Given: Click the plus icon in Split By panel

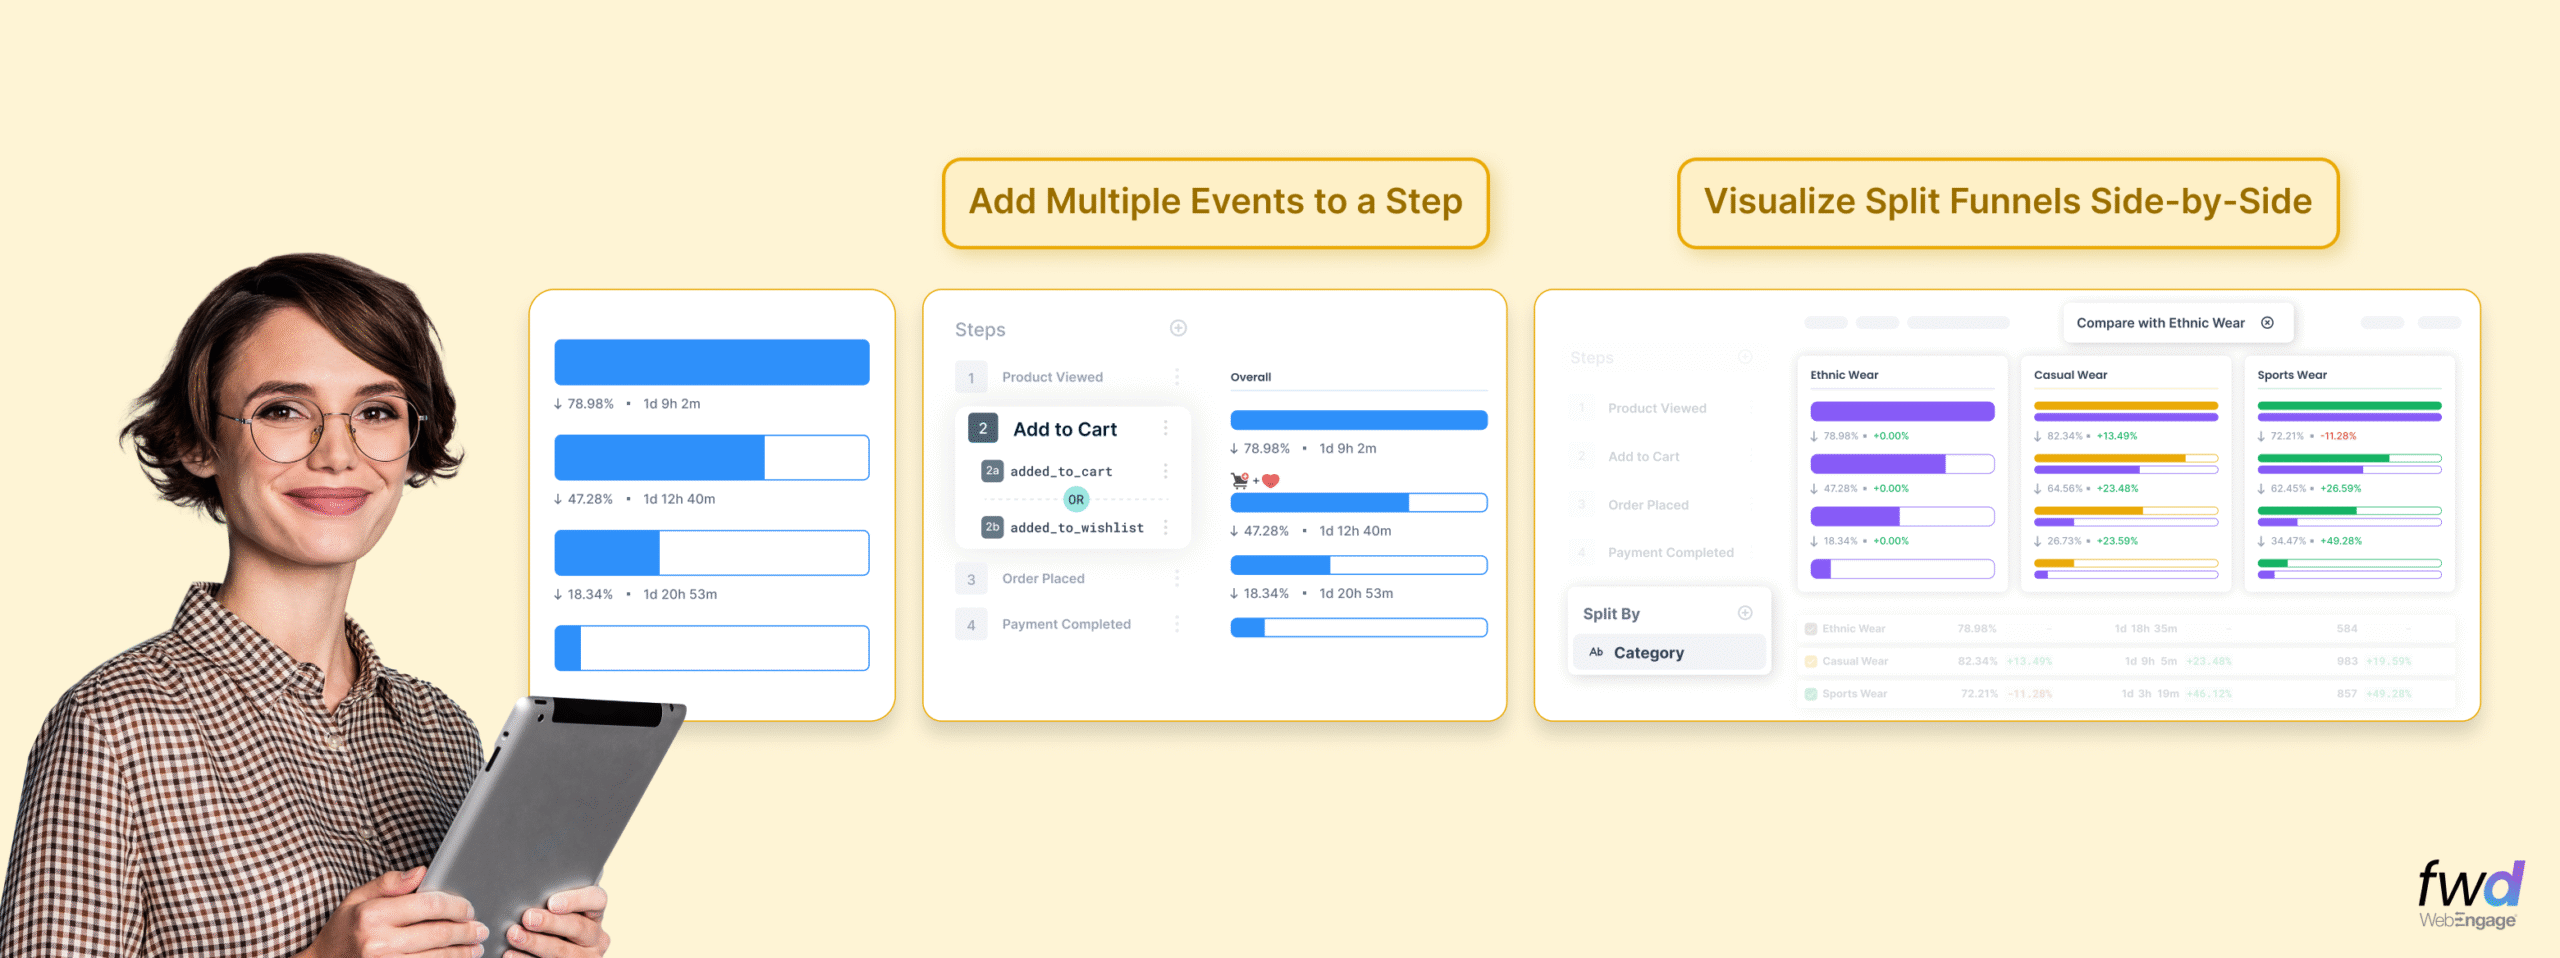Looking at the screenshot, I should click(x=1745, y=613).
